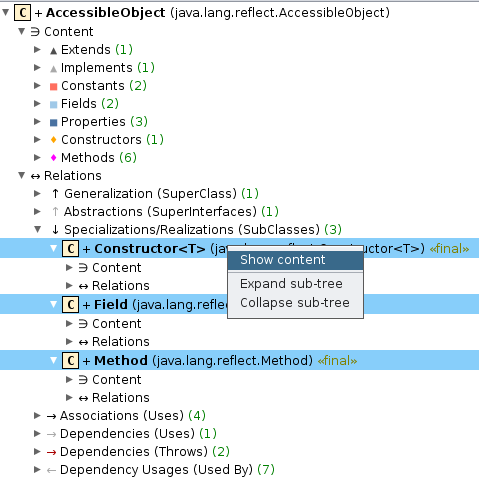
Task: Click the Method class icon
Action: pos(70,361)
